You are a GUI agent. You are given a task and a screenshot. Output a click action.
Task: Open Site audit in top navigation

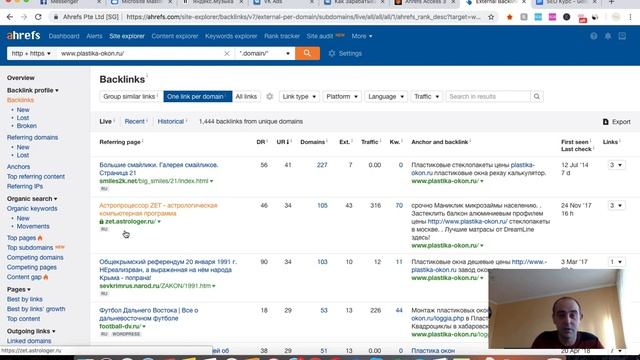(x=320, y=36)
